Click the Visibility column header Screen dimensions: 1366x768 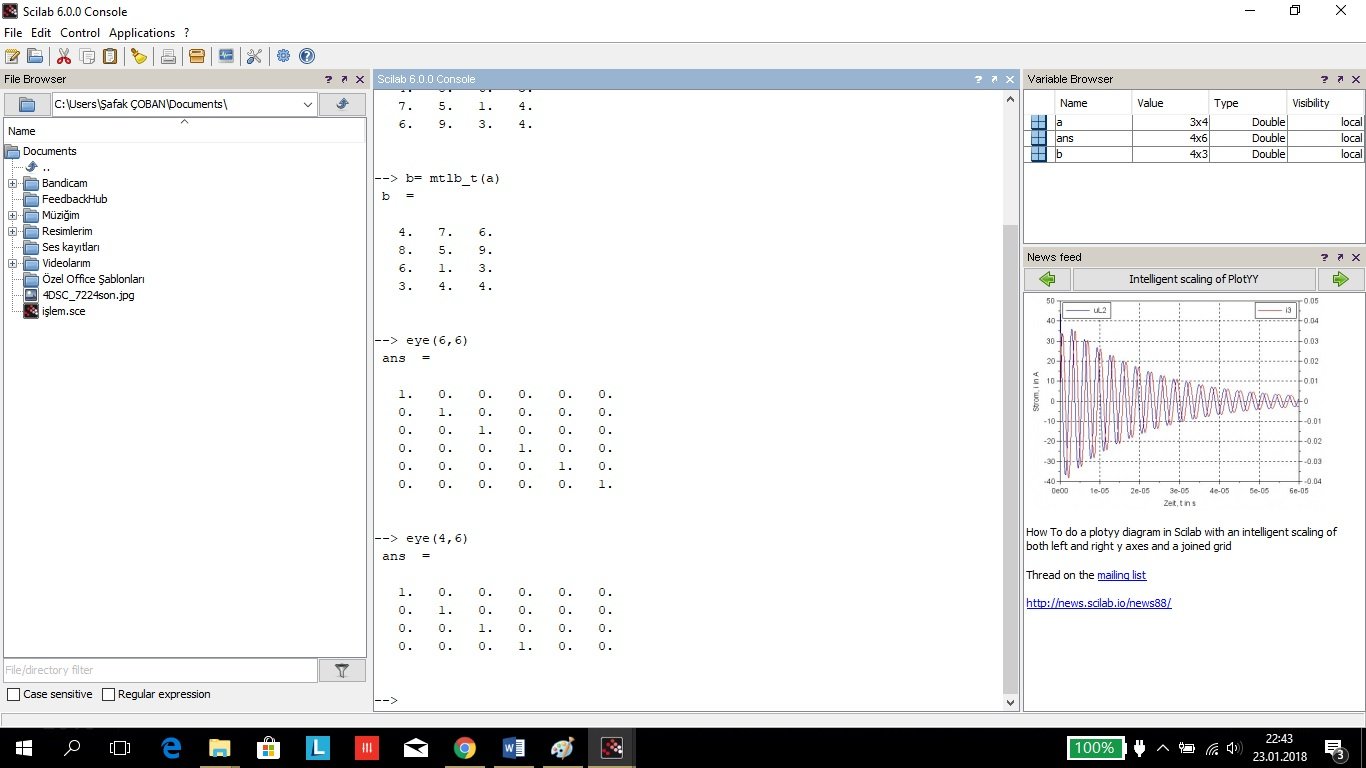pos(1325,103)
